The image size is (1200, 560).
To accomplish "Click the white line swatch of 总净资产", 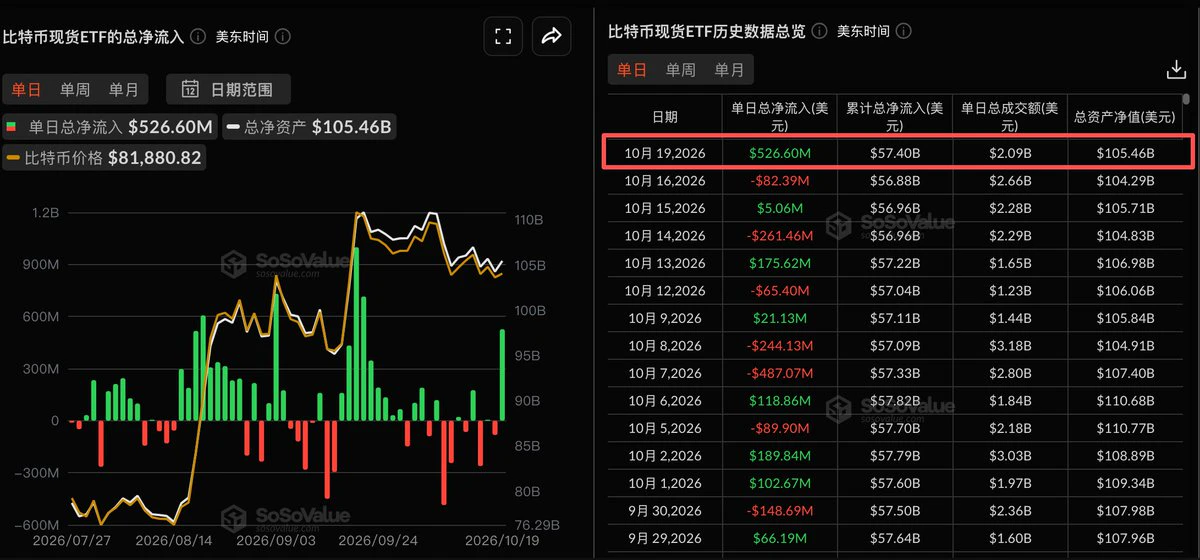I will [234, 127].
